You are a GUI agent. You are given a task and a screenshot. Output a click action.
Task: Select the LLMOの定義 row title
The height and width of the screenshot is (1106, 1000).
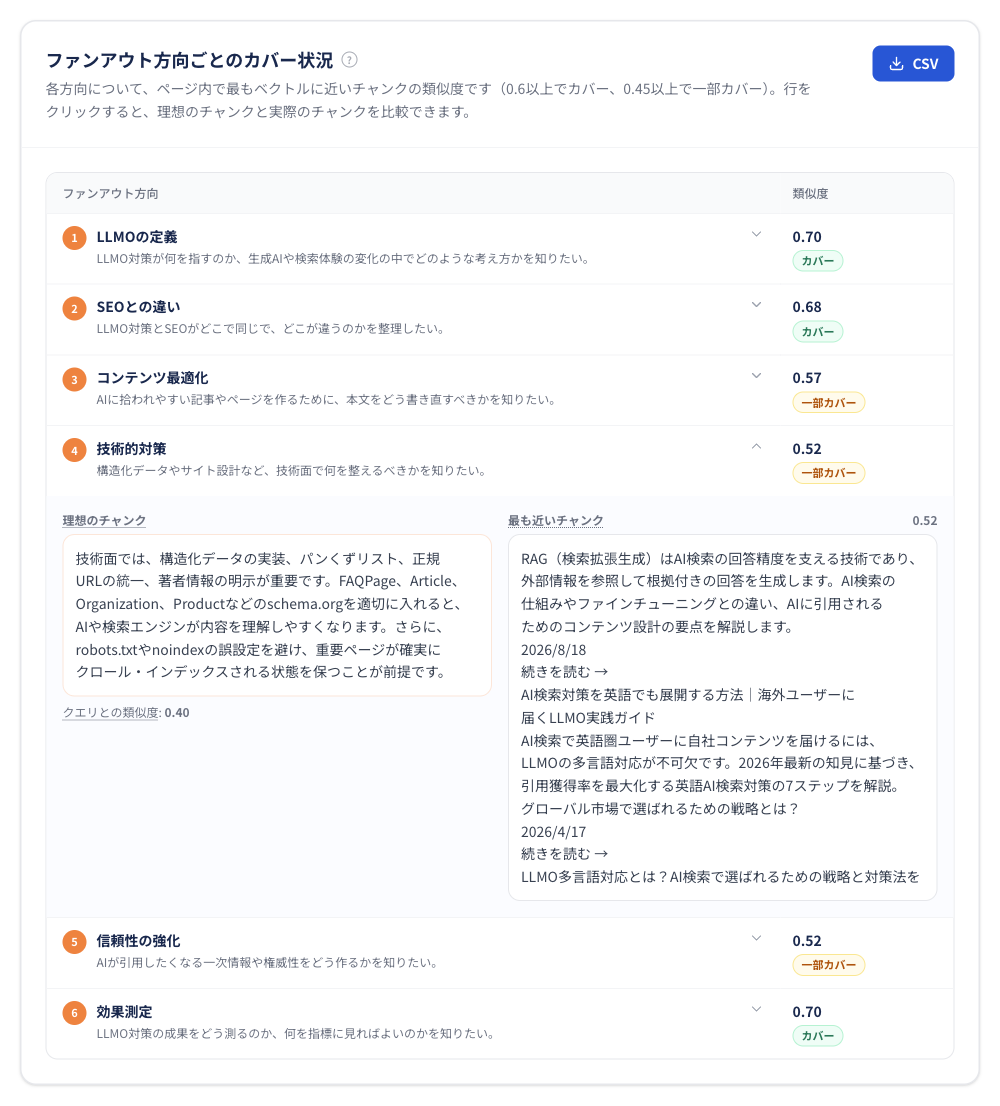[137, 237]
